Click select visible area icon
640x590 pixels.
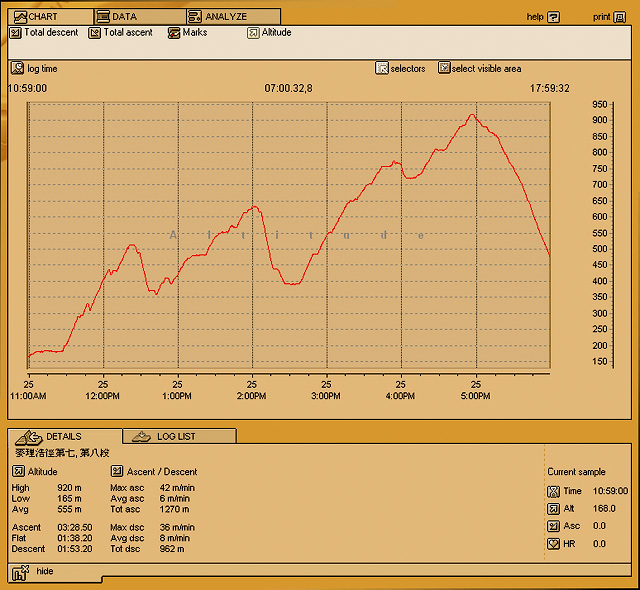point(444,67)
